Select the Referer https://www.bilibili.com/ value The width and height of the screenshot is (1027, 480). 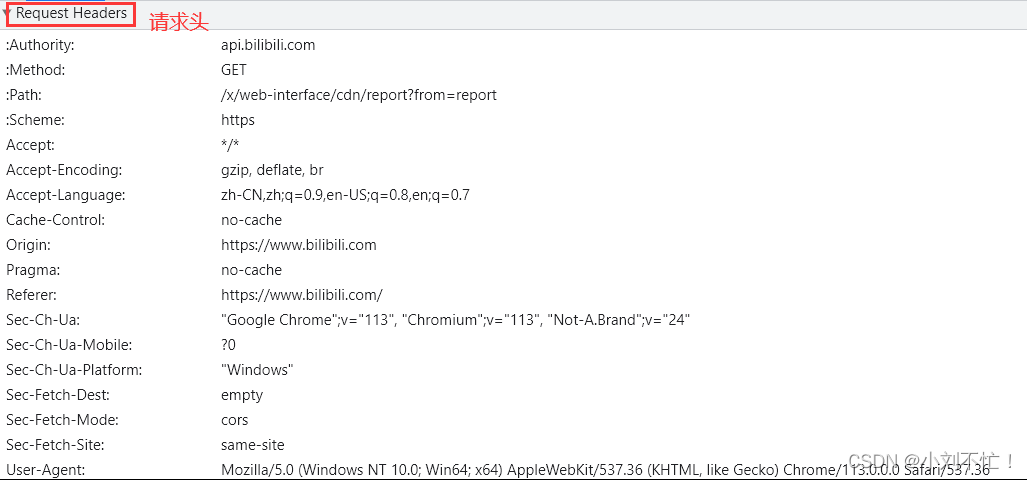click(301, 295)
